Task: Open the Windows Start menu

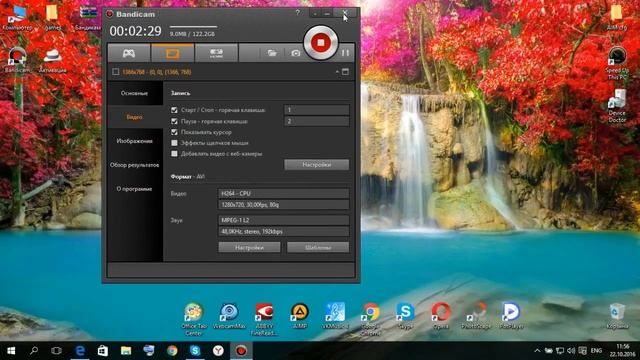Action: pos(11,351)
